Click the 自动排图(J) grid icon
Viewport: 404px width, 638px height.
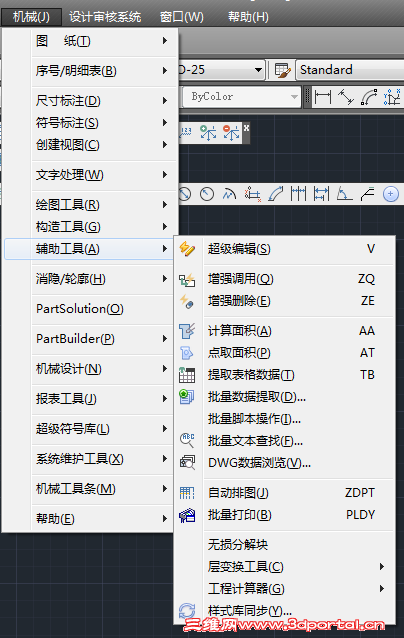coord(187,493)
